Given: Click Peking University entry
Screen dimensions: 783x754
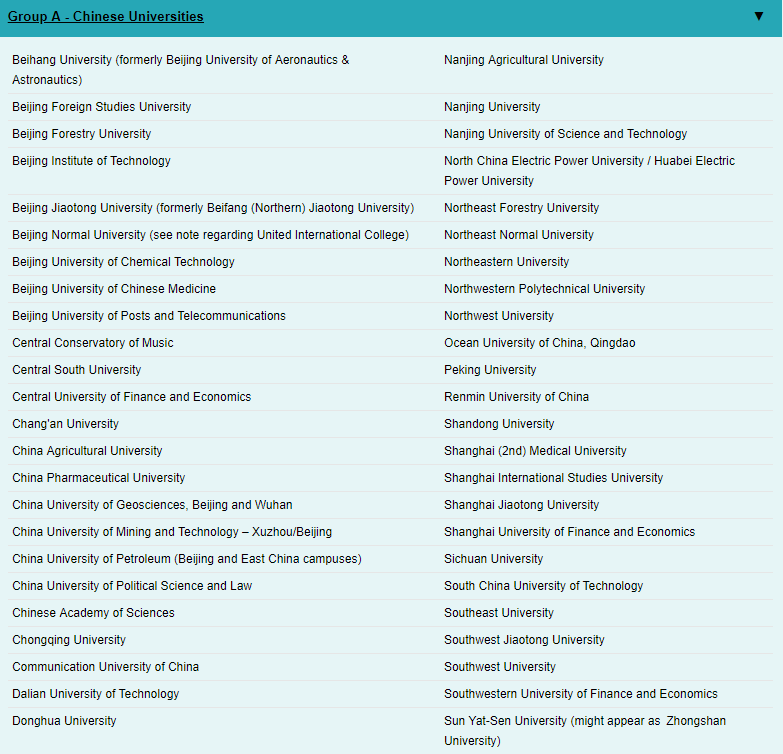Looking at the screenshot, I should coord(490,370).
